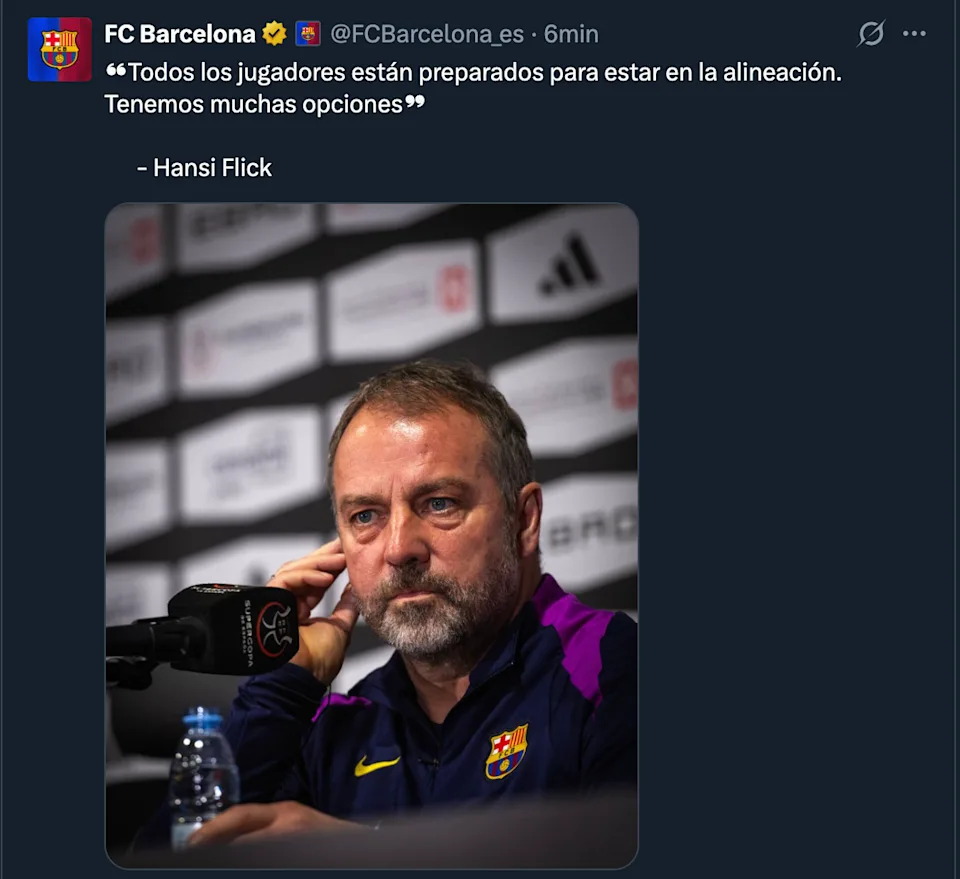Click the Barça crest on the jacket
This screenshot has width=960, height=879.
pyautogui.click(x=506, y=752)
